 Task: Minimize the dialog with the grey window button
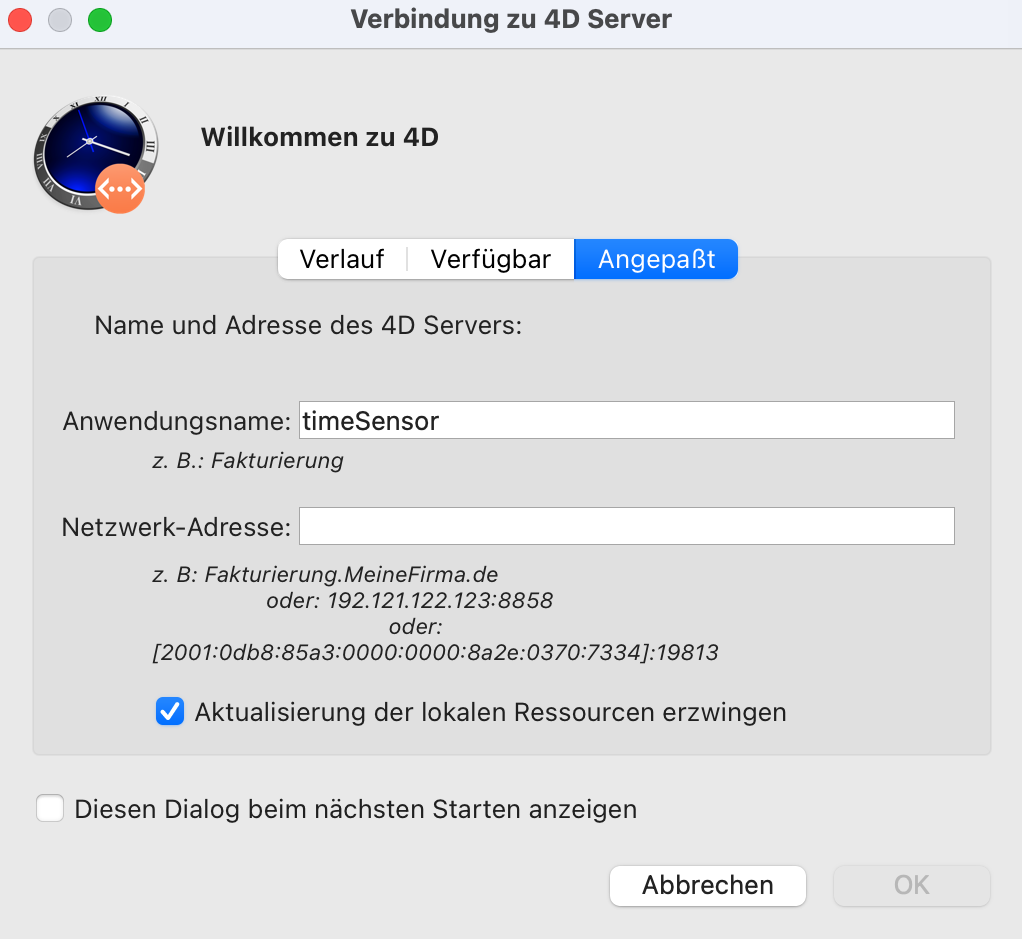click(60, 20)
